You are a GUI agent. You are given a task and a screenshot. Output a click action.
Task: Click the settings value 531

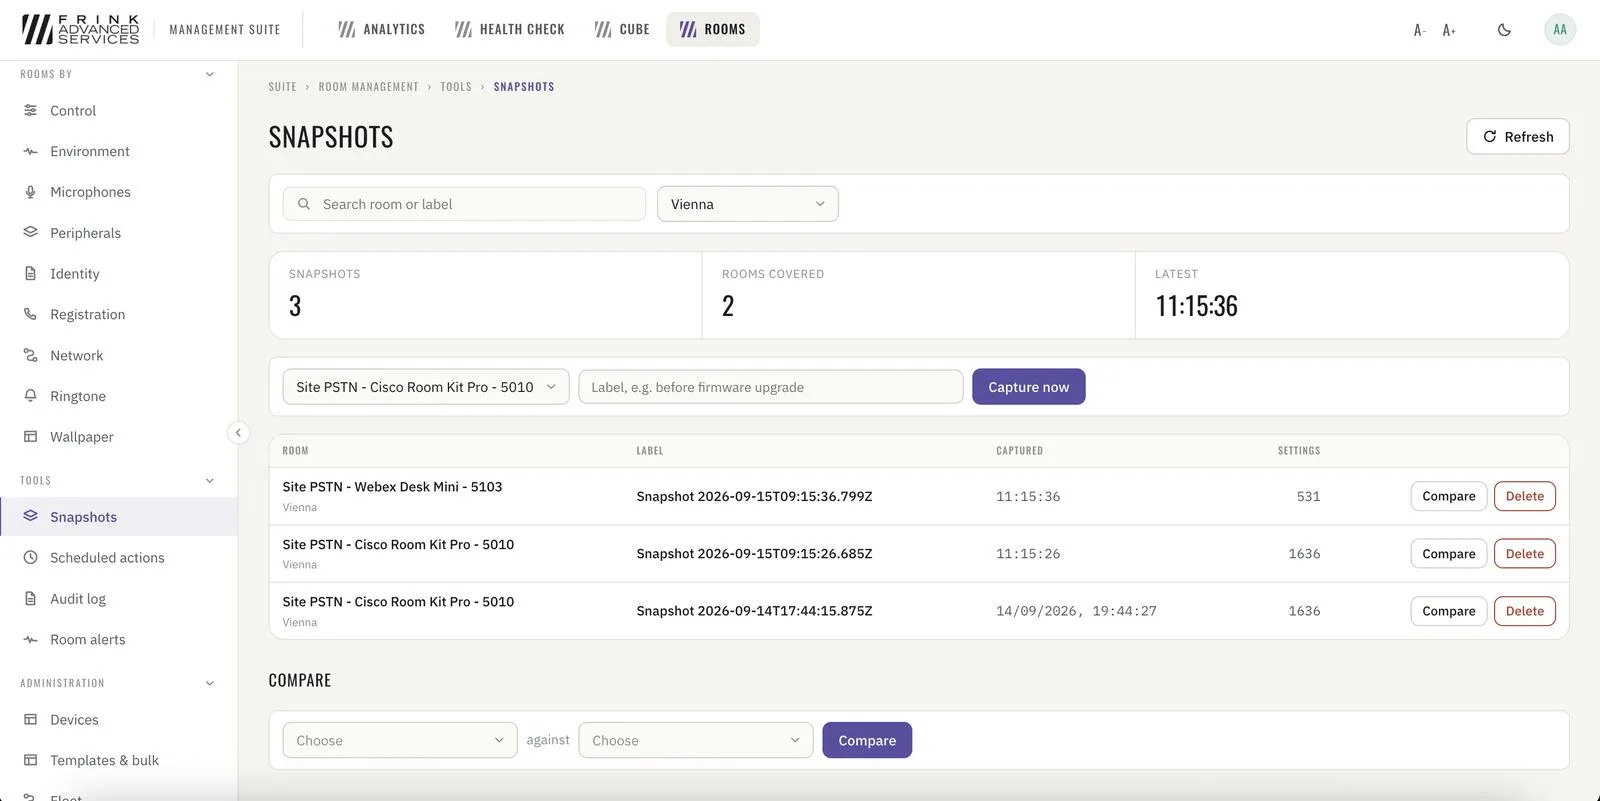1309,497
